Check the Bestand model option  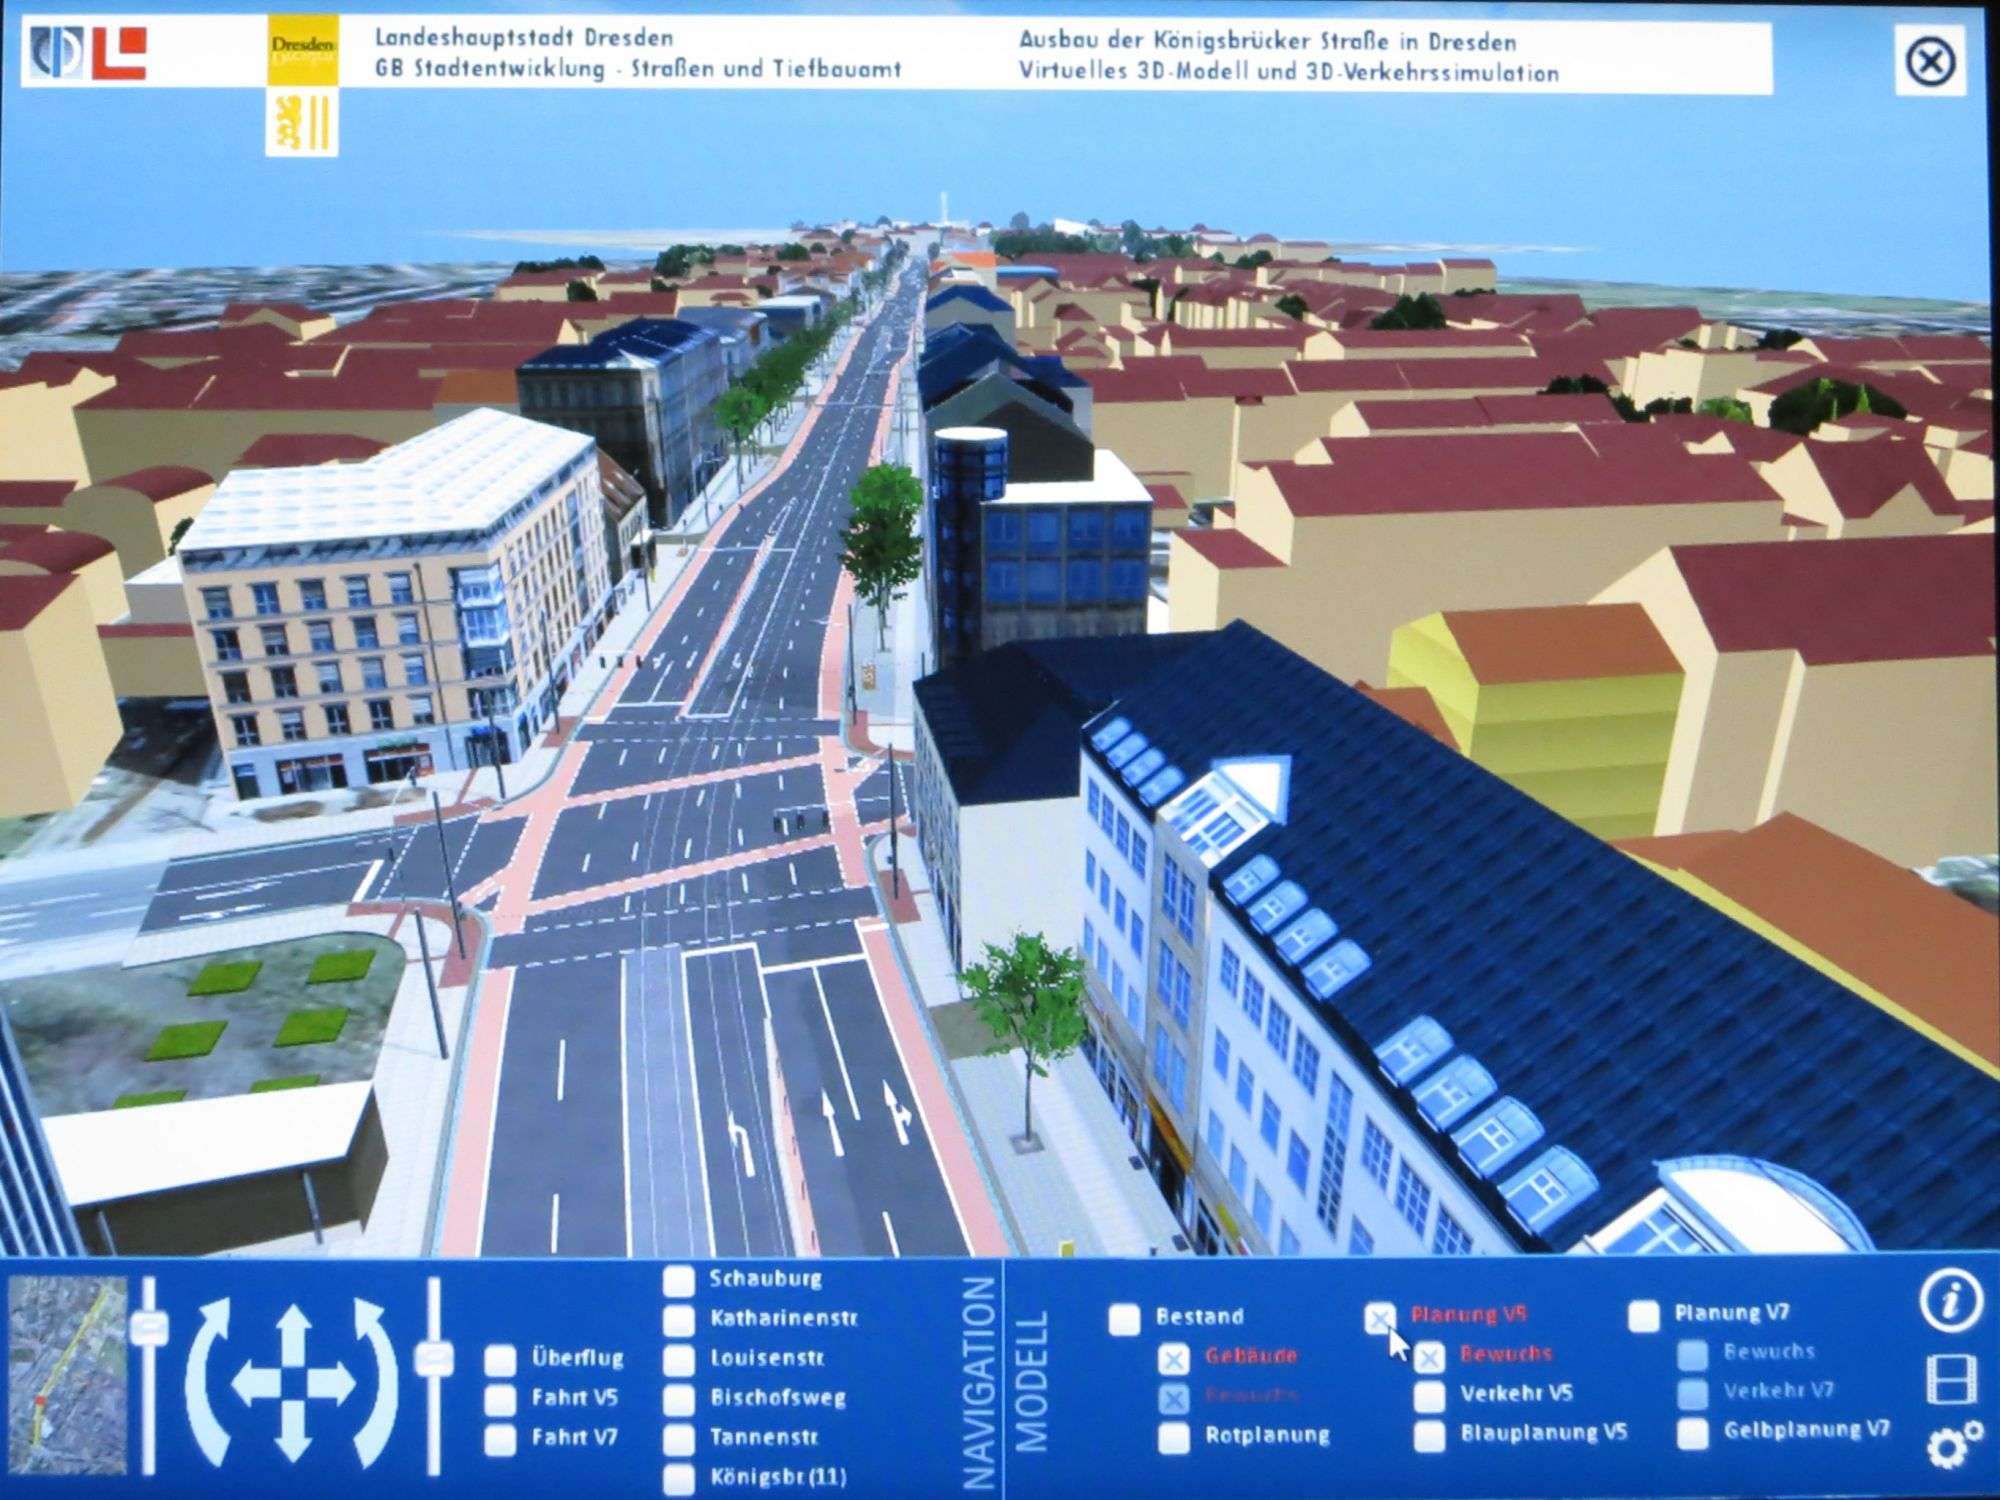(x=1124, y=1319)
